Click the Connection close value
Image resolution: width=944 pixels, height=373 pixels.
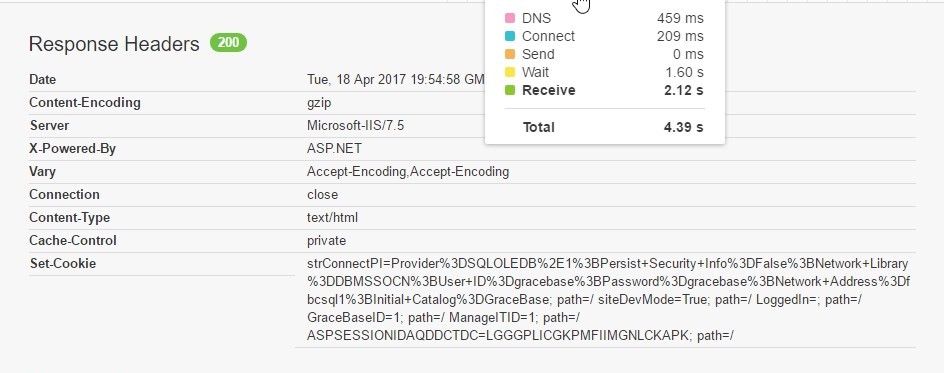[x=322, y=195]
